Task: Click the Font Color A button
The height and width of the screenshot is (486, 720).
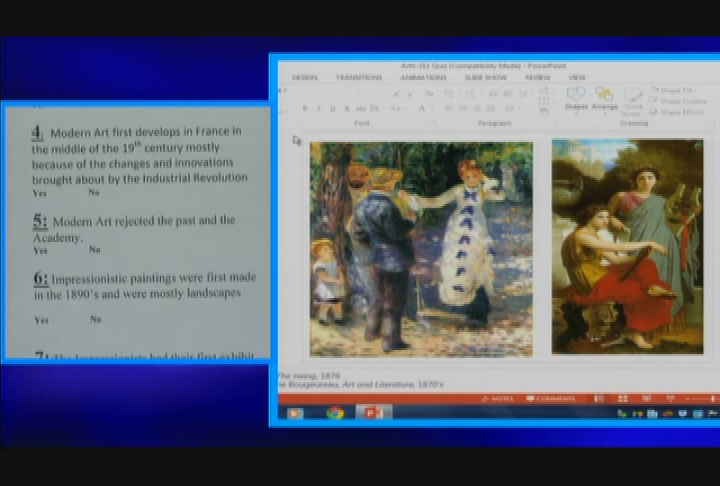Action: pos(422,108)
